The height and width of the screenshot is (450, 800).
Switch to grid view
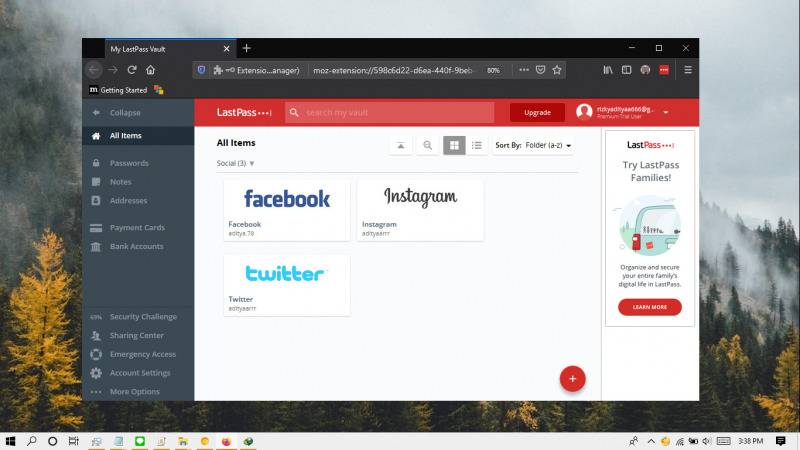pos(454,145)
